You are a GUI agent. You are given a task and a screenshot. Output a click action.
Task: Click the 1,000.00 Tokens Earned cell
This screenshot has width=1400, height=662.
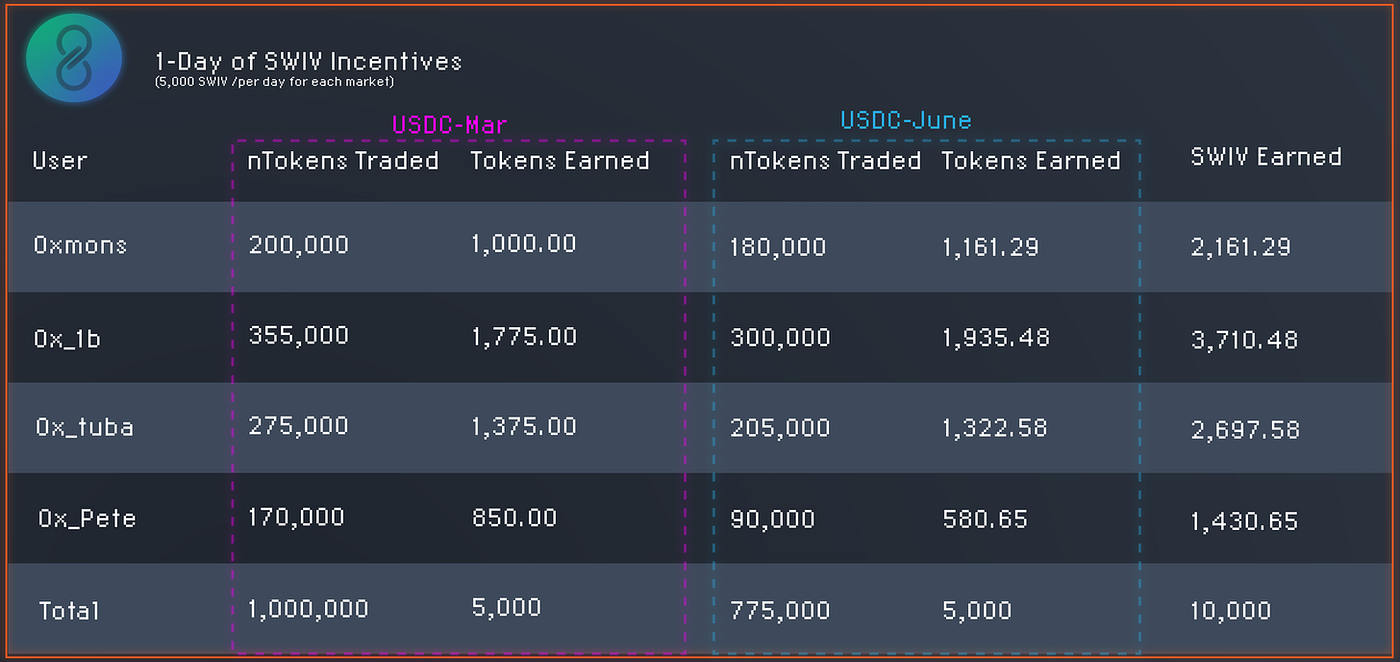tap(524, 244)
